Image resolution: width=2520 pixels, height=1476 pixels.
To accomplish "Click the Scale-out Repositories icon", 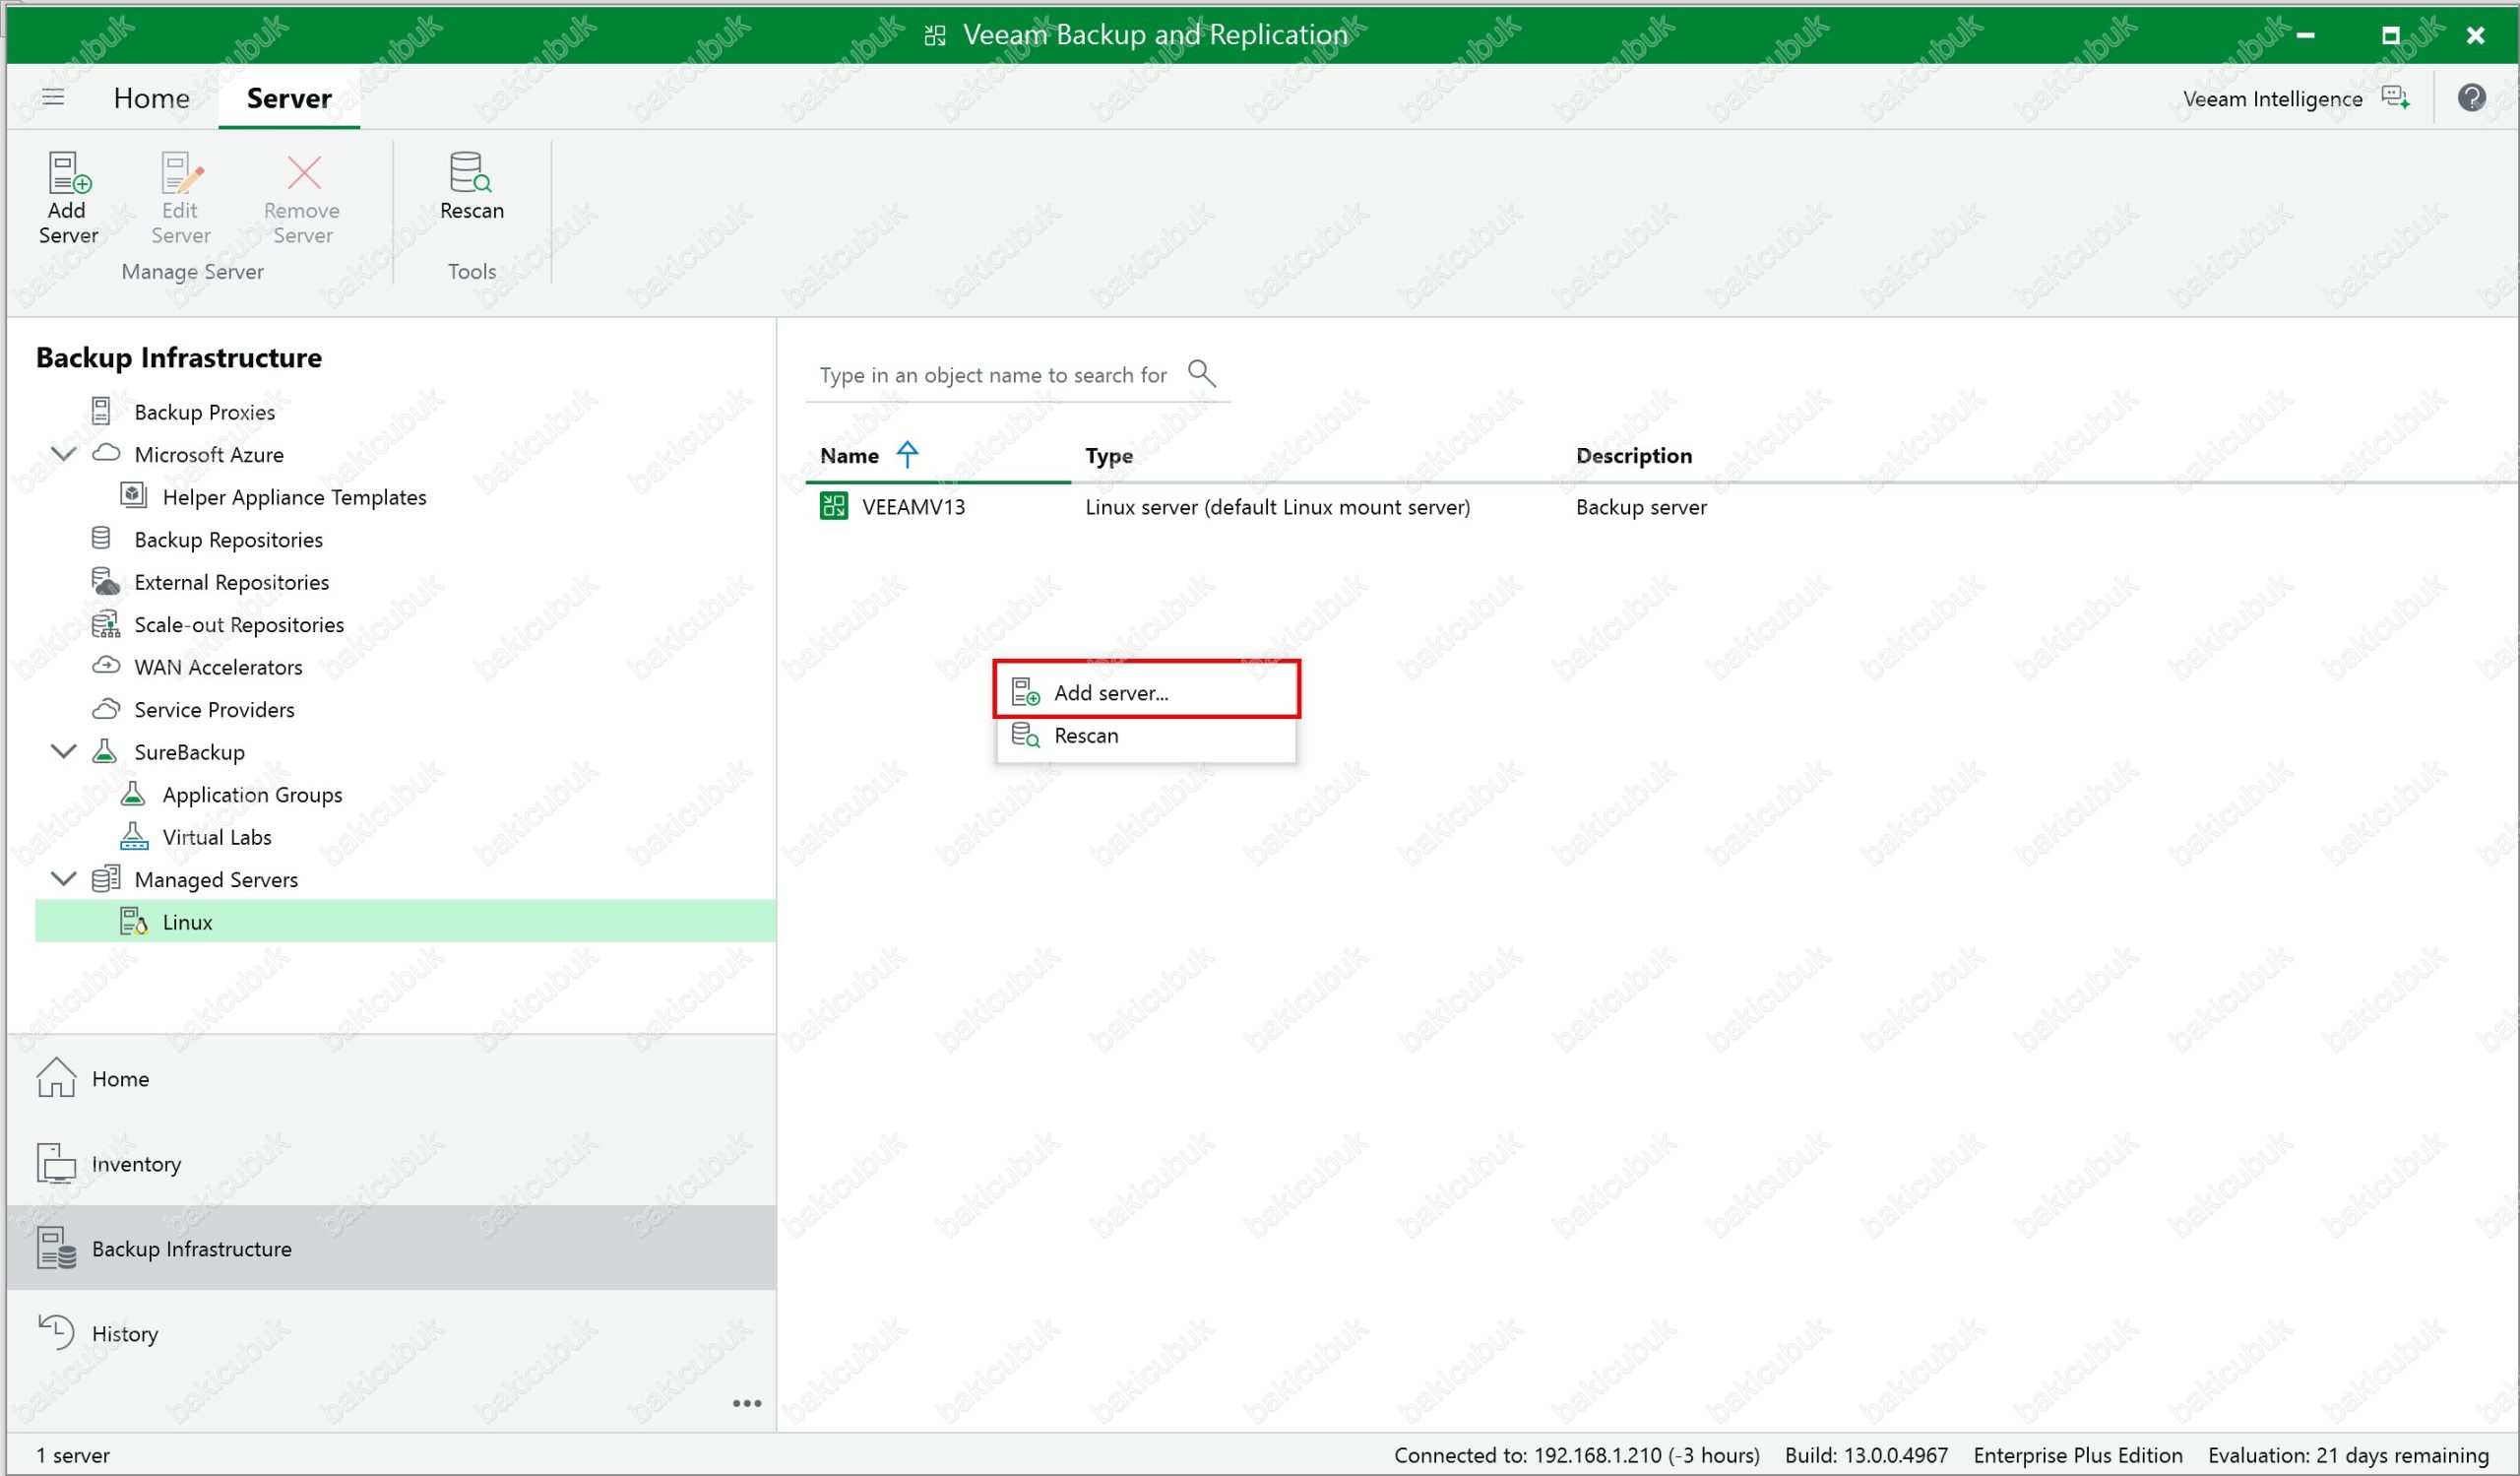I will click(105, 624).
